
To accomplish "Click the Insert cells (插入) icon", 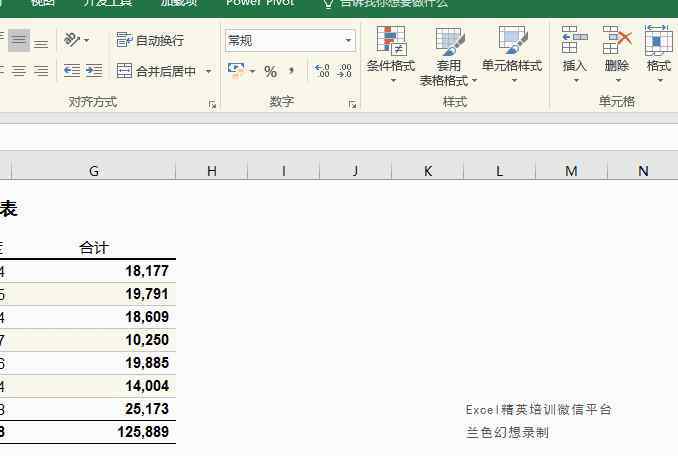I will [574, 41].
